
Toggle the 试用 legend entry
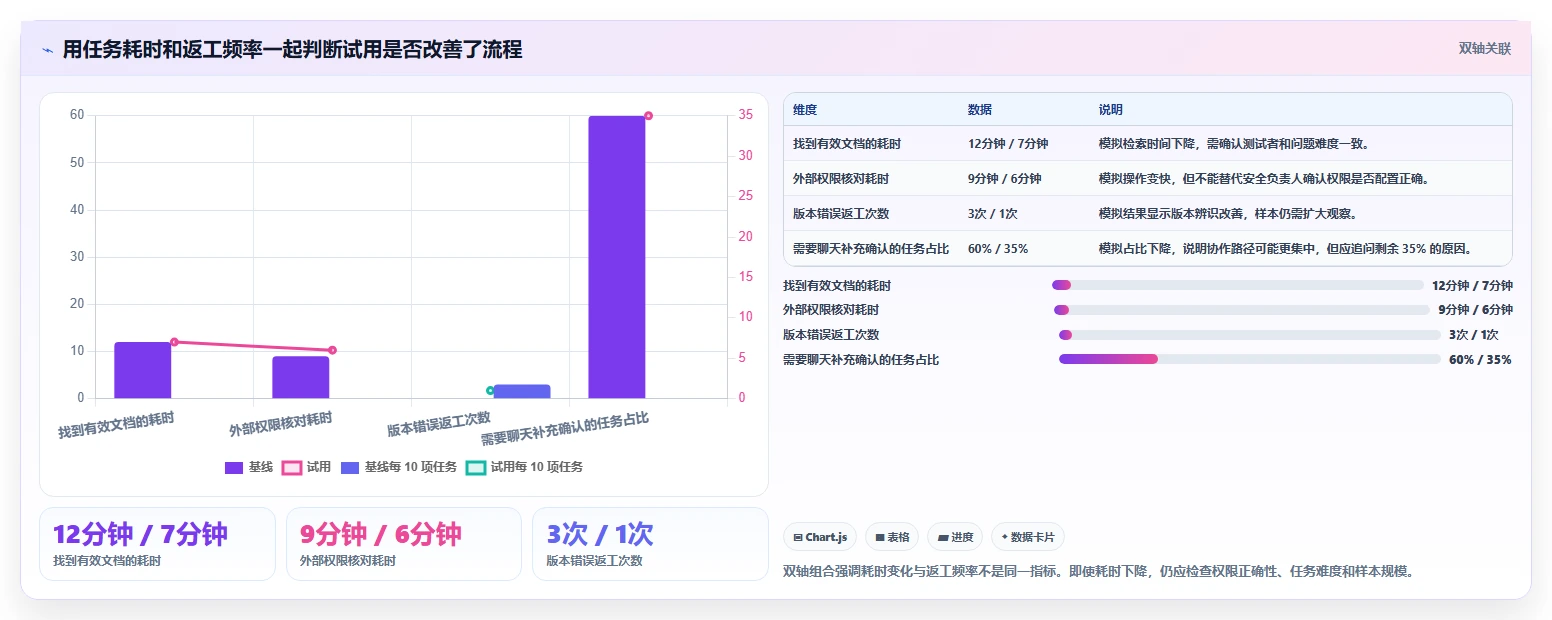(x=307, y=467)
